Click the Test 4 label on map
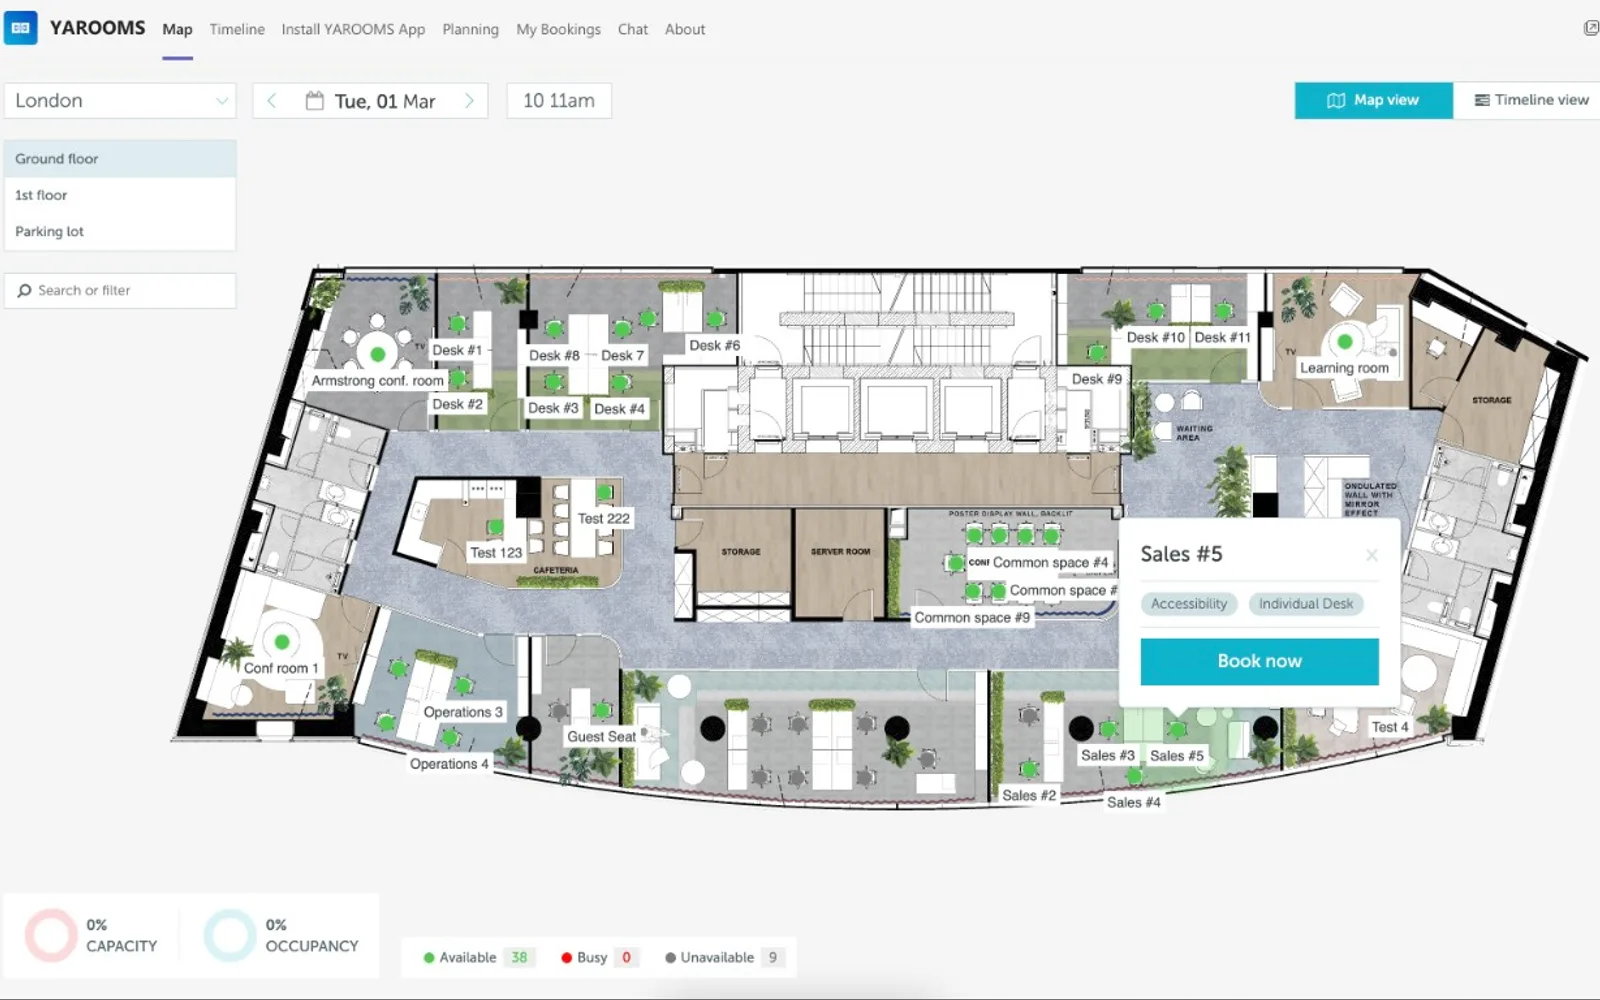The height and width of the screenshot is (1000, 1600). coord(1390,727)
